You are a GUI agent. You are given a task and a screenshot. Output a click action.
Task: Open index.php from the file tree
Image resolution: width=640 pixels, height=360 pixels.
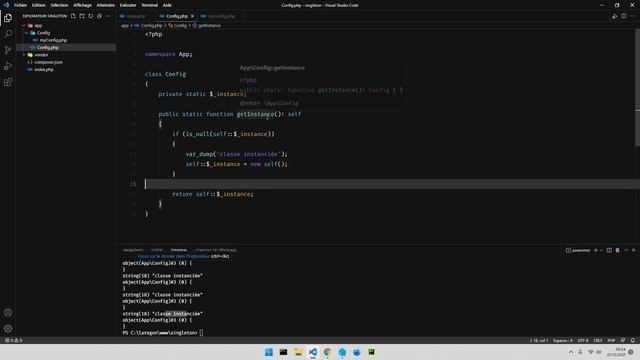coord(65,69)
